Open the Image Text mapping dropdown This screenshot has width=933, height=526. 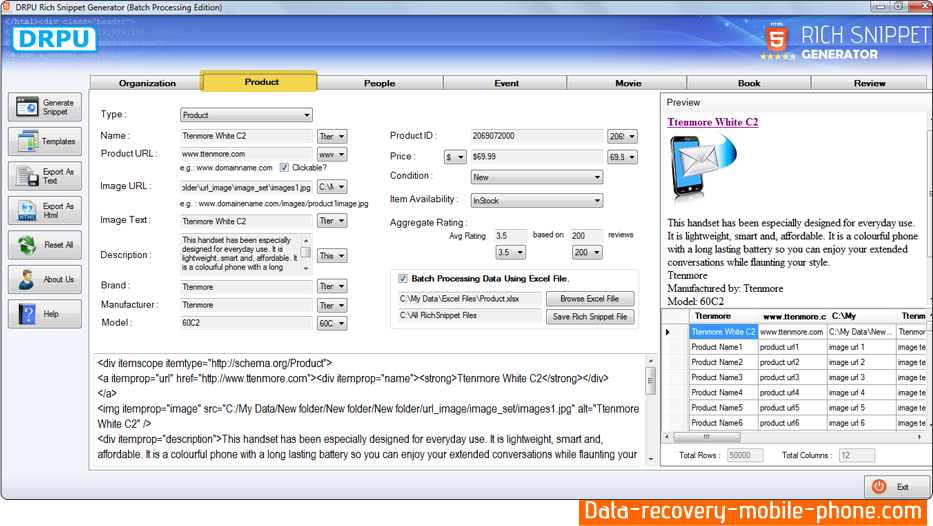pyautogui.click(x=332, y=221)
